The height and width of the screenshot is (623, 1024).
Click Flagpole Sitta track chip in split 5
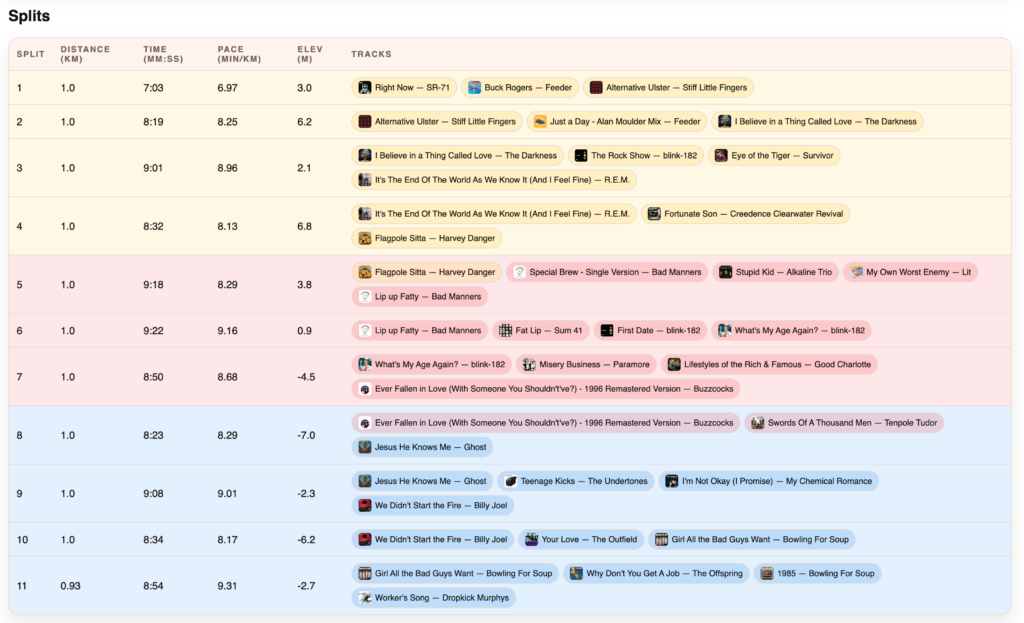click(427, 272)
